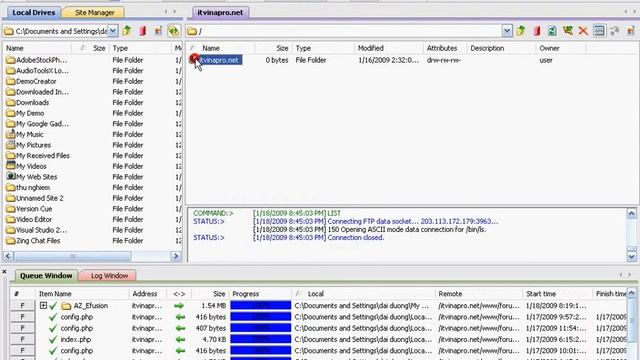The width and height of the screenshot is (640, 360).
Task: Open the remote path dropdown
Action: click(507, 31)
